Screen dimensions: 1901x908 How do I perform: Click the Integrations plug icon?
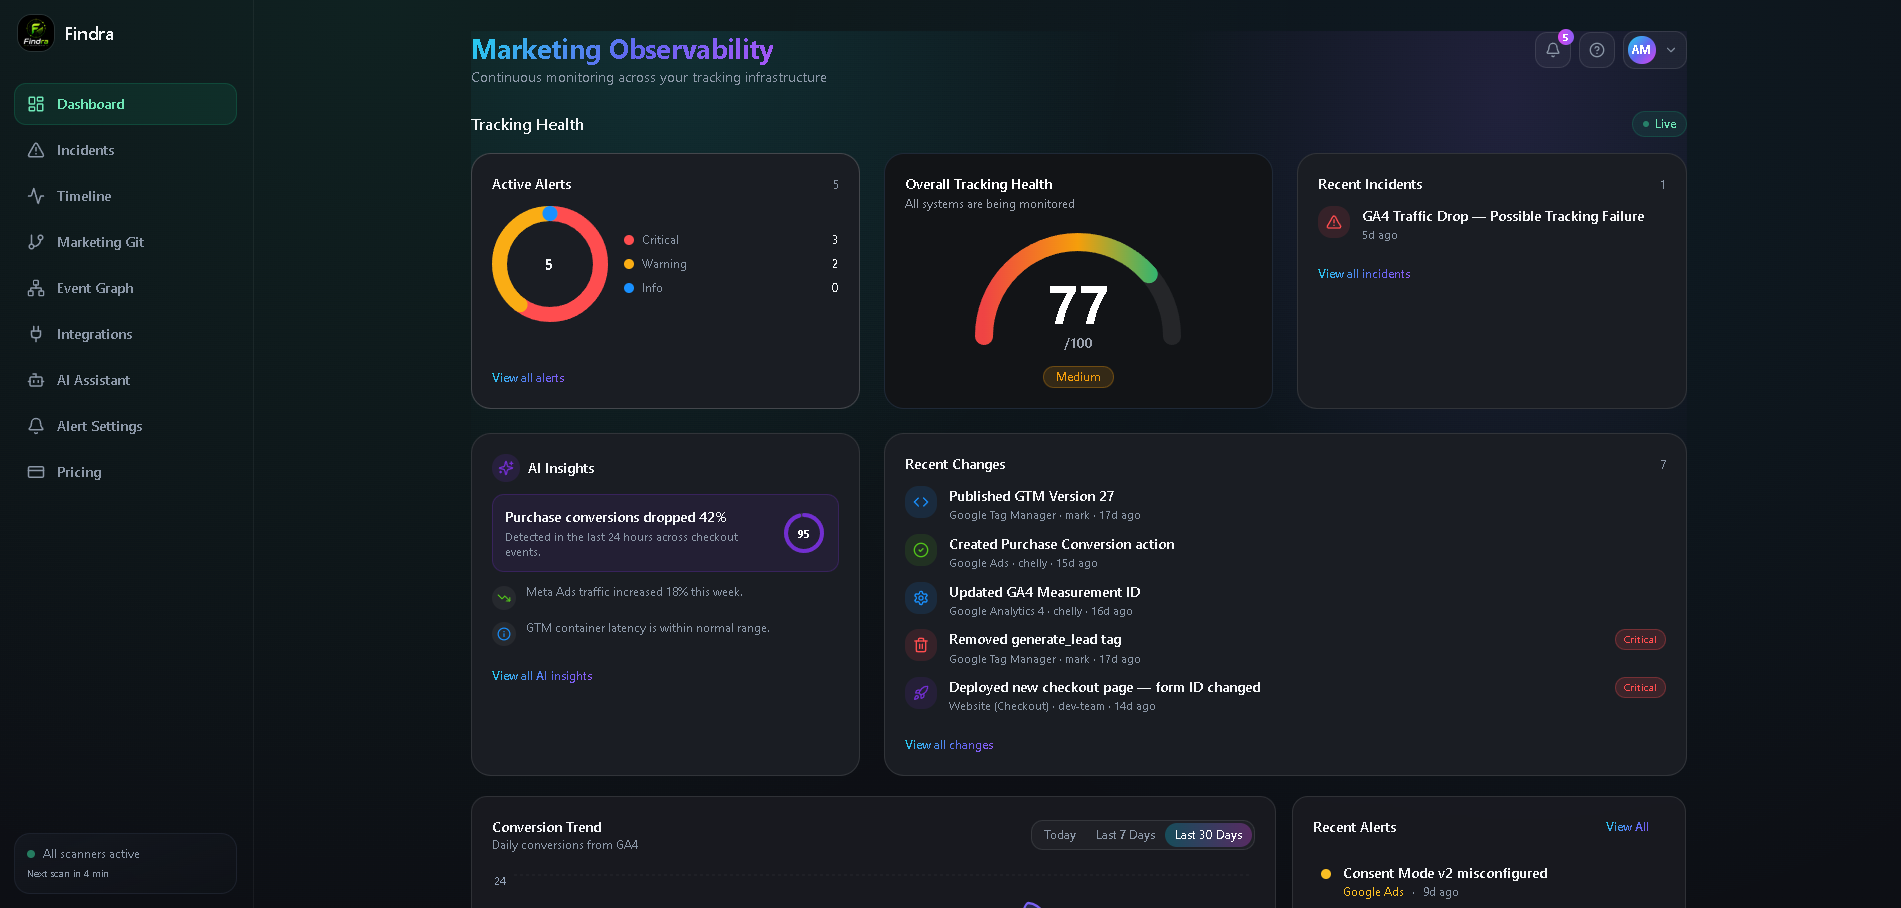pos(36,334)
